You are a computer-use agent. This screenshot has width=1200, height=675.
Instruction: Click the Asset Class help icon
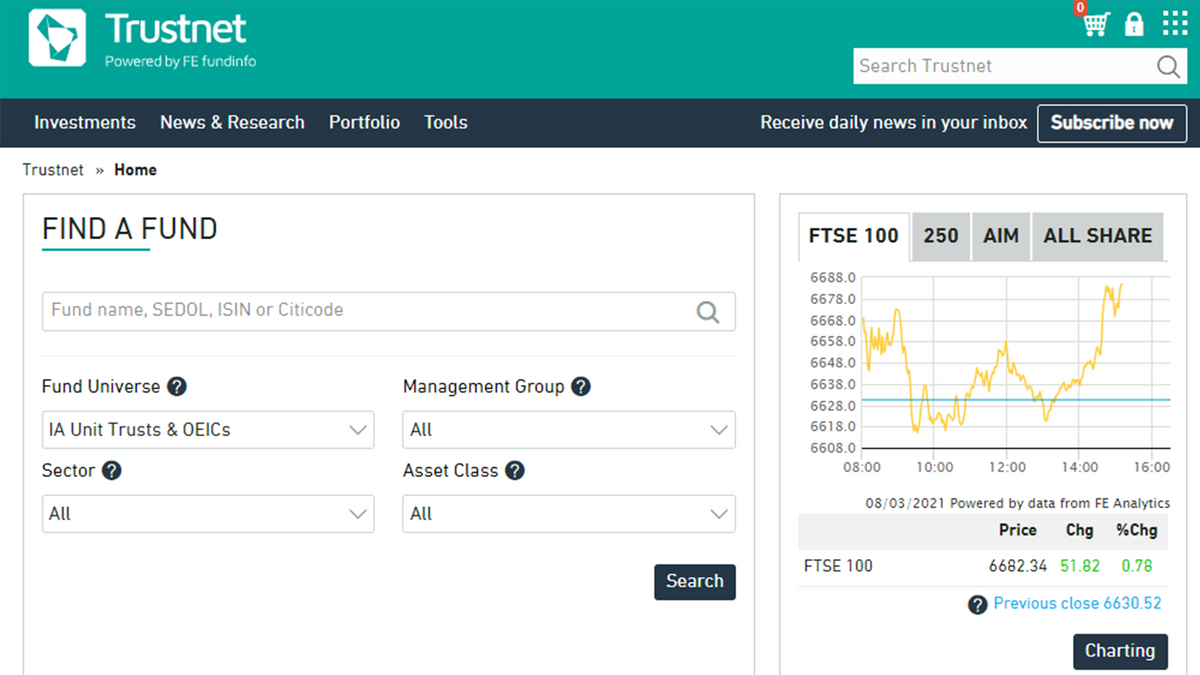tap(515, 470)
